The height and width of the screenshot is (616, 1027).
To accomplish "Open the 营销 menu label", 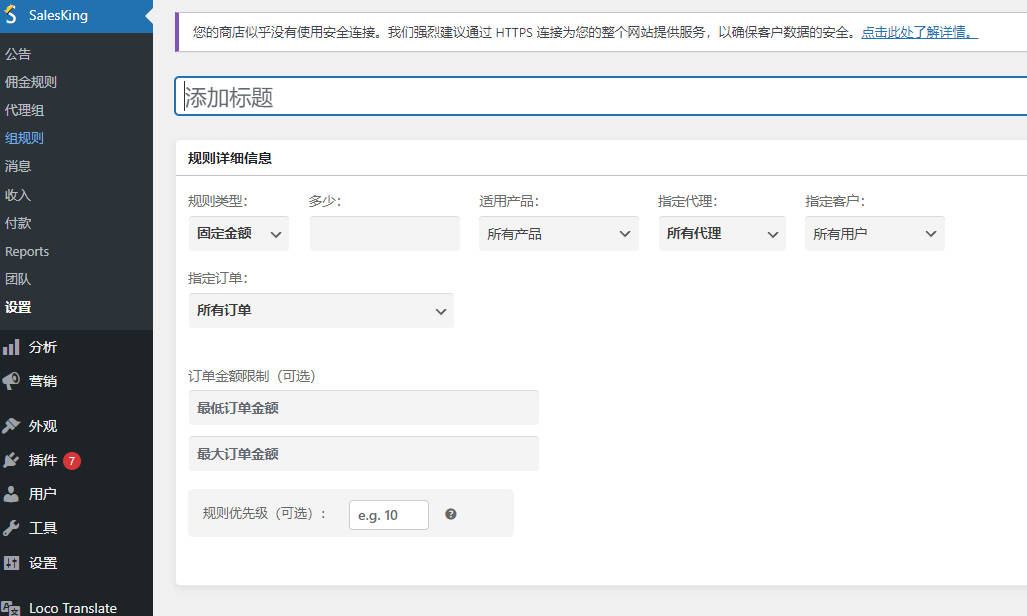I will tap(43, 381).
